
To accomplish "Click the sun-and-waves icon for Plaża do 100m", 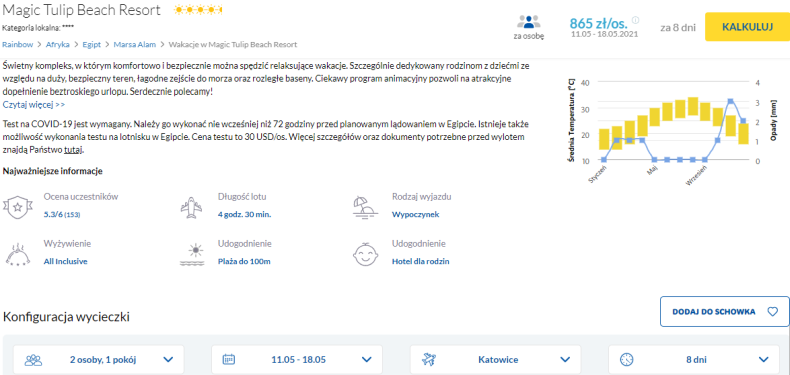I will [191, 255].
